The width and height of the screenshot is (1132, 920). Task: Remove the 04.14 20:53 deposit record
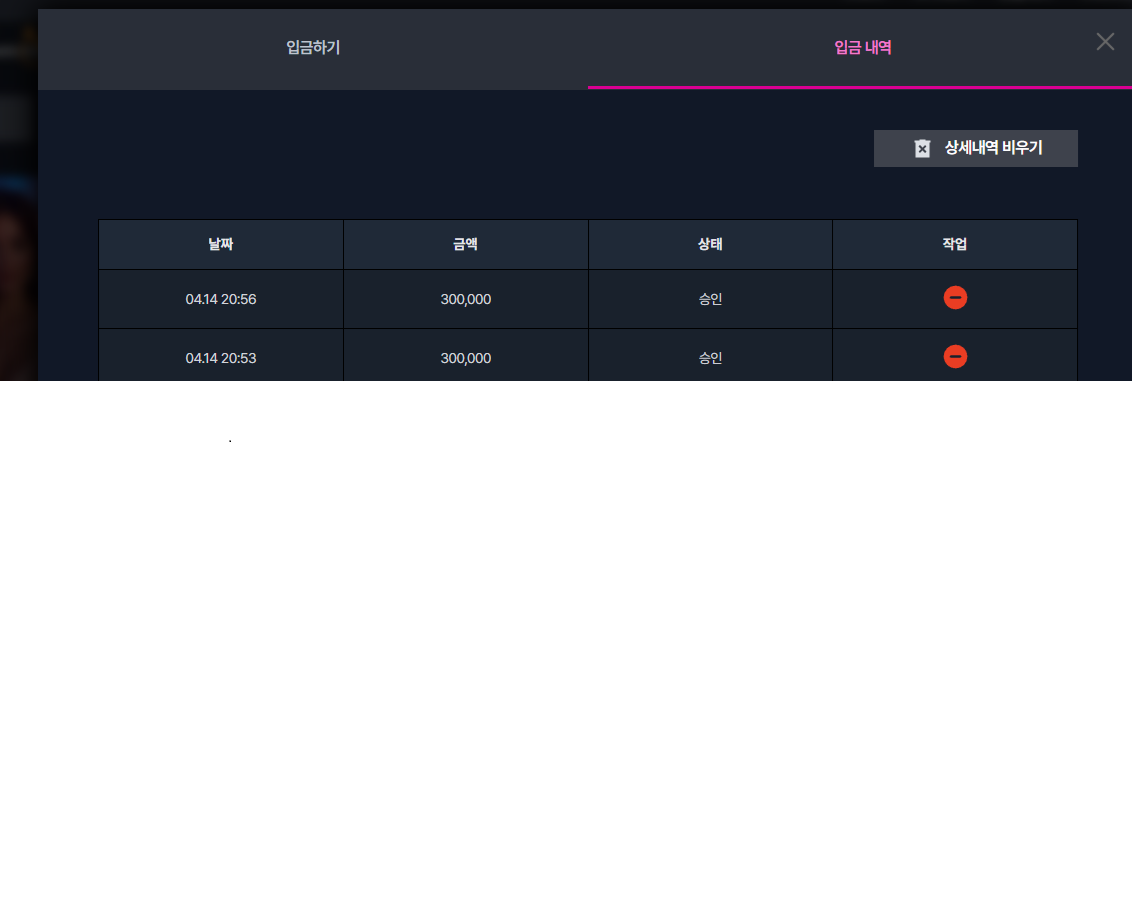955,357
